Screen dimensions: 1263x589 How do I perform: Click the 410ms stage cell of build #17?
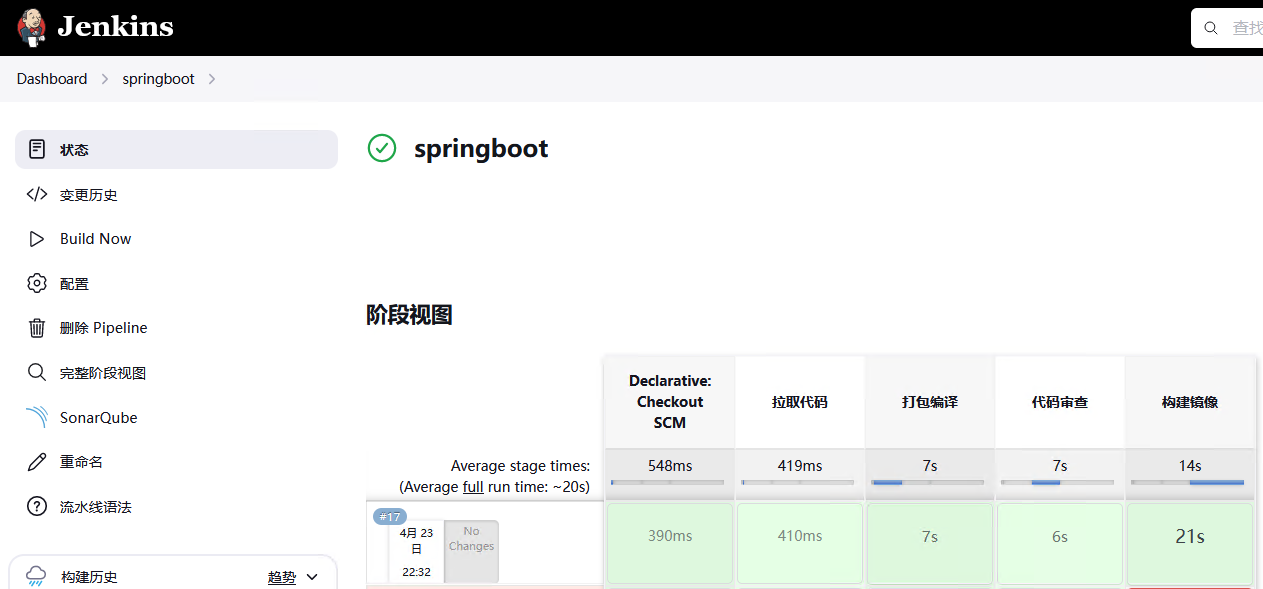coord(800,543)
